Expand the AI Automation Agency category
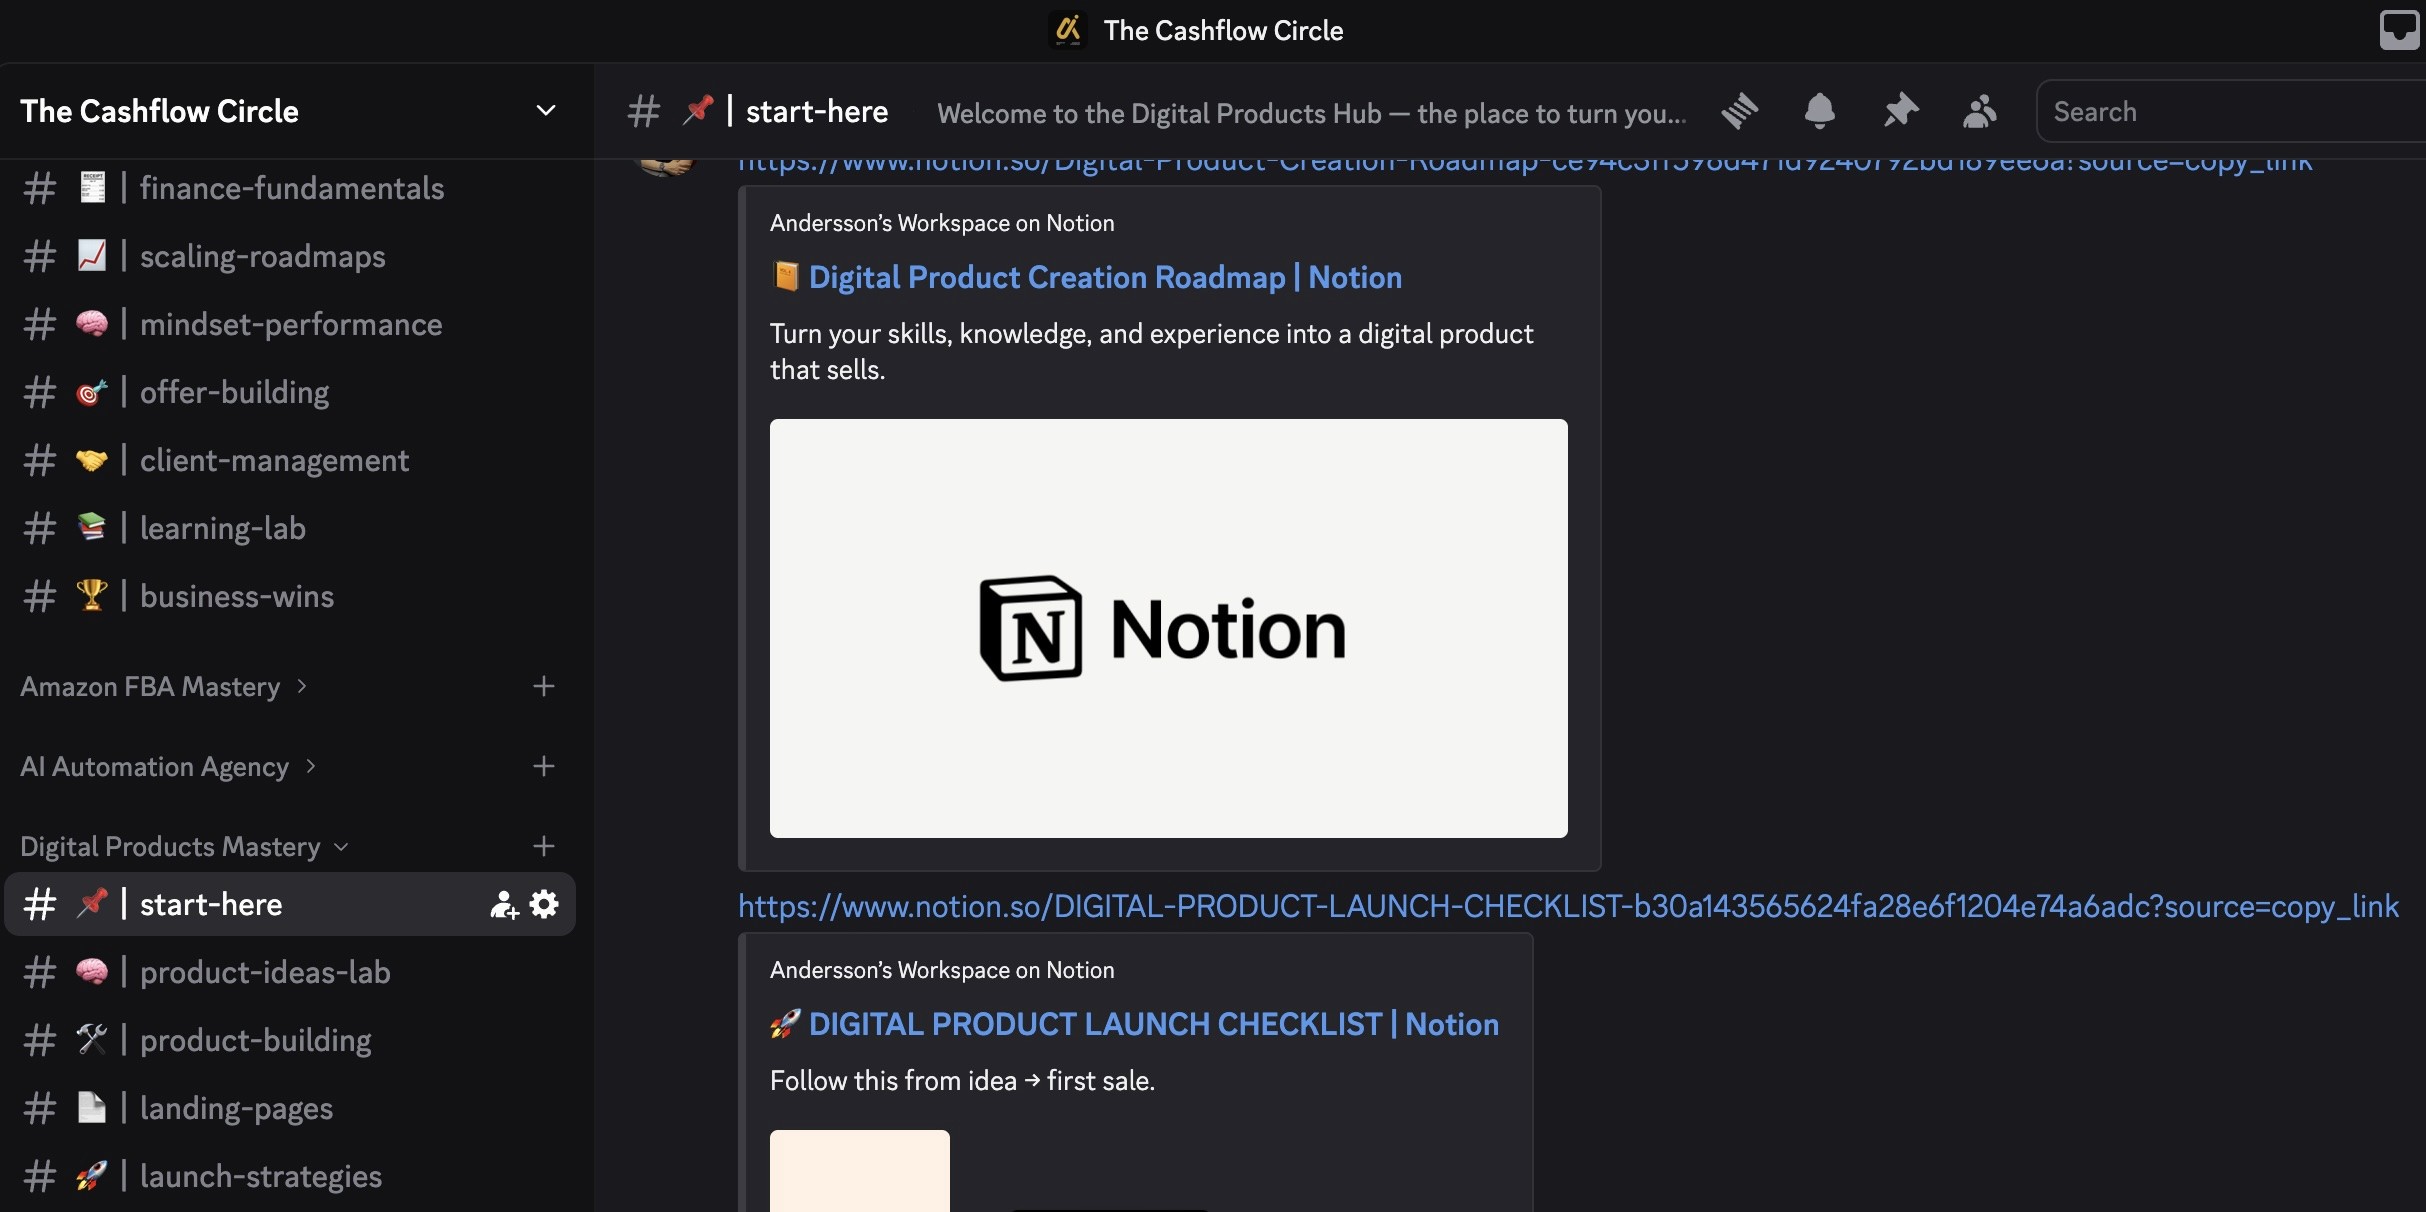 tap(155, 767)
